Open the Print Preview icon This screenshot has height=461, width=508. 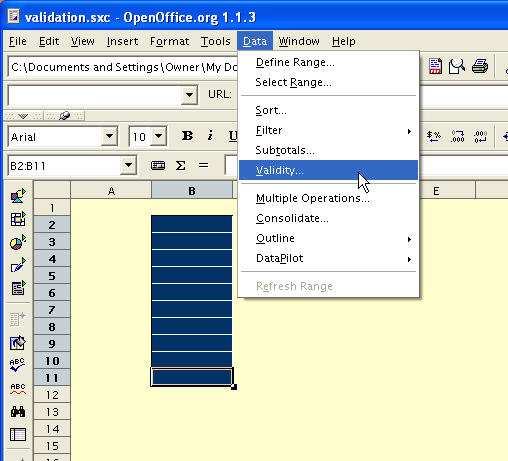[x=457, y=66]
